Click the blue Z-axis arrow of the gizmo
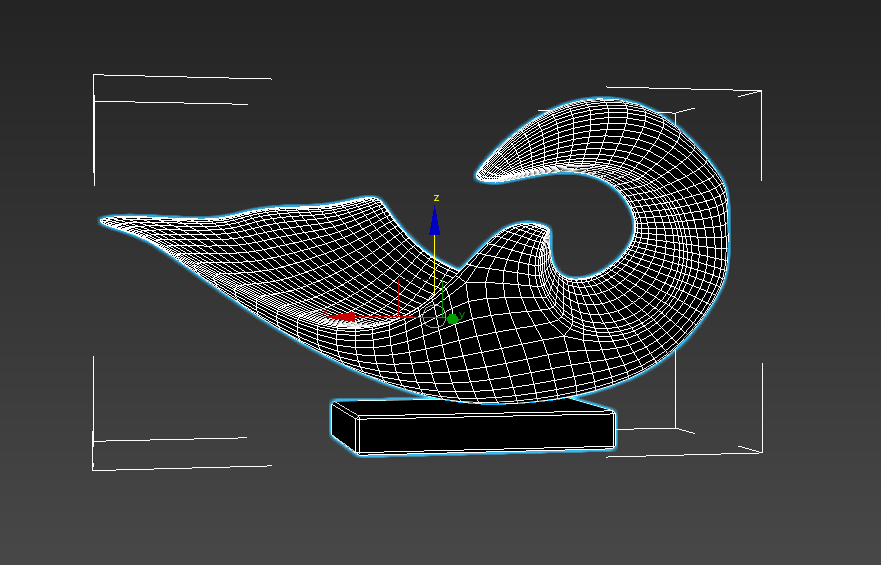Screen dimensions: 881x565 click(x=434, y=221)
